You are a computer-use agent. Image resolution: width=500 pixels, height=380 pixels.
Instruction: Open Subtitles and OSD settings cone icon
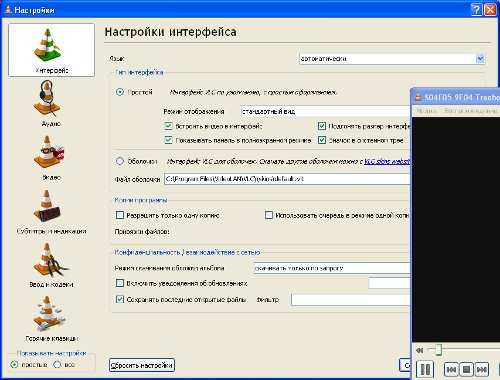(x=47, y=206)
